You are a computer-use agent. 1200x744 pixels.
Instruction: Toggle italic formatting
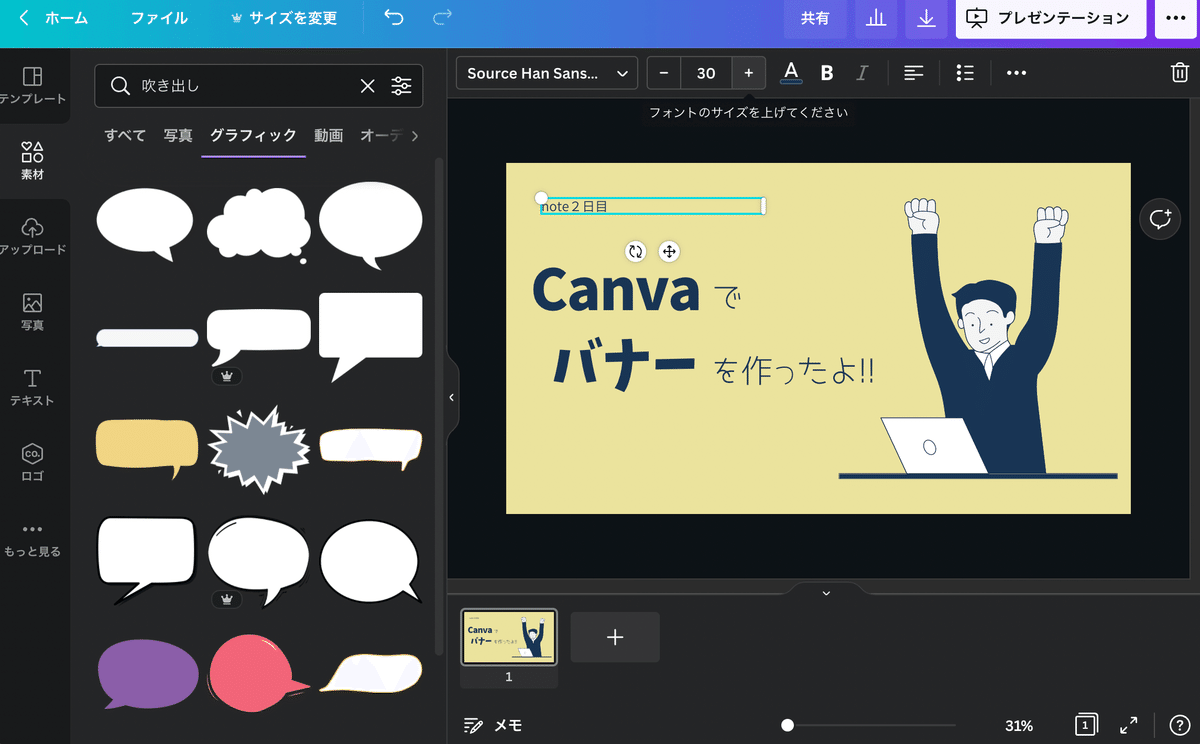point(861,73)
